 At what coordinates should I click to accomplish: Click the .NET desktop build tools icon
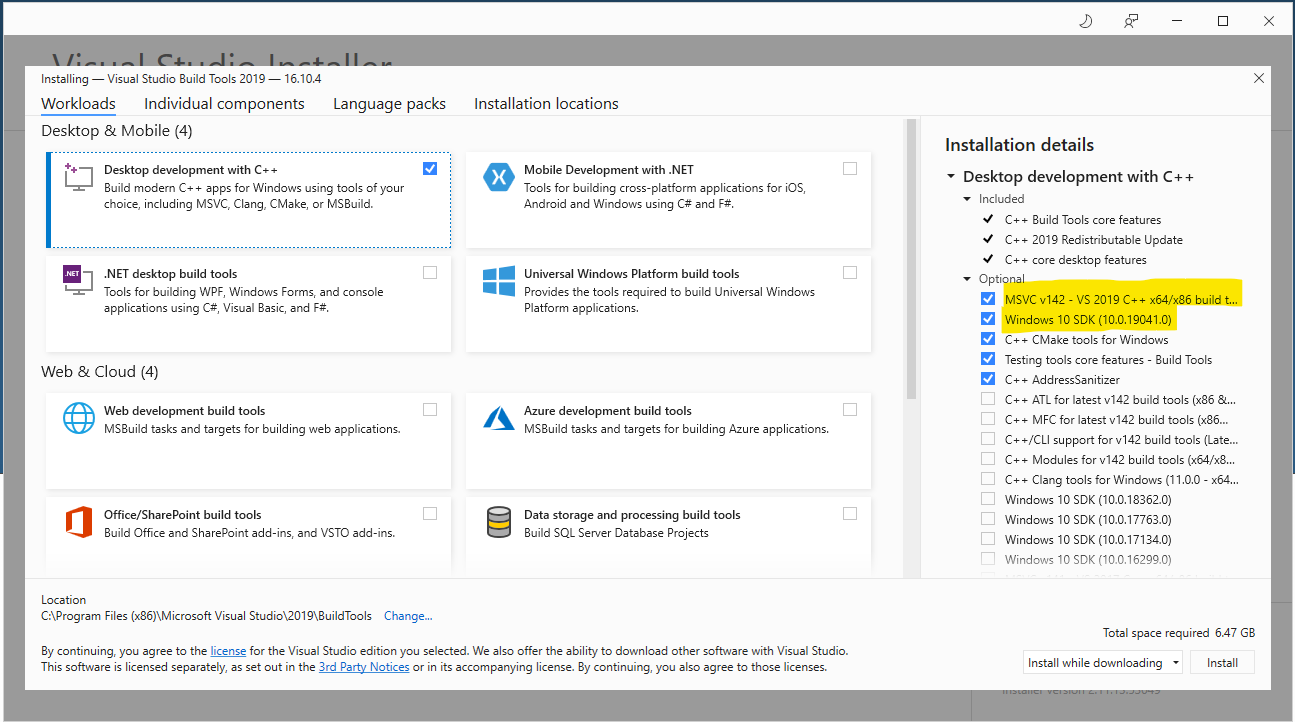[78, 281]
